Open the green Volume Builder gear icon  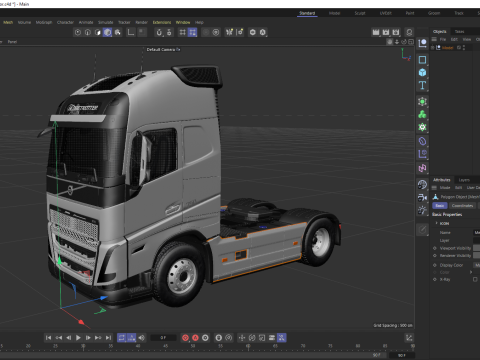point(422,127)
